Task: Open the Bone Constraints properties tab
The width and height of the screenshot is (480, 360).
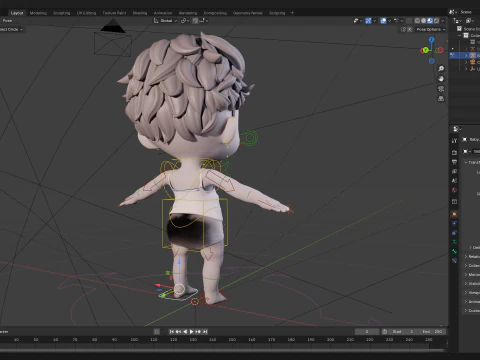Action: coord(454,260)
